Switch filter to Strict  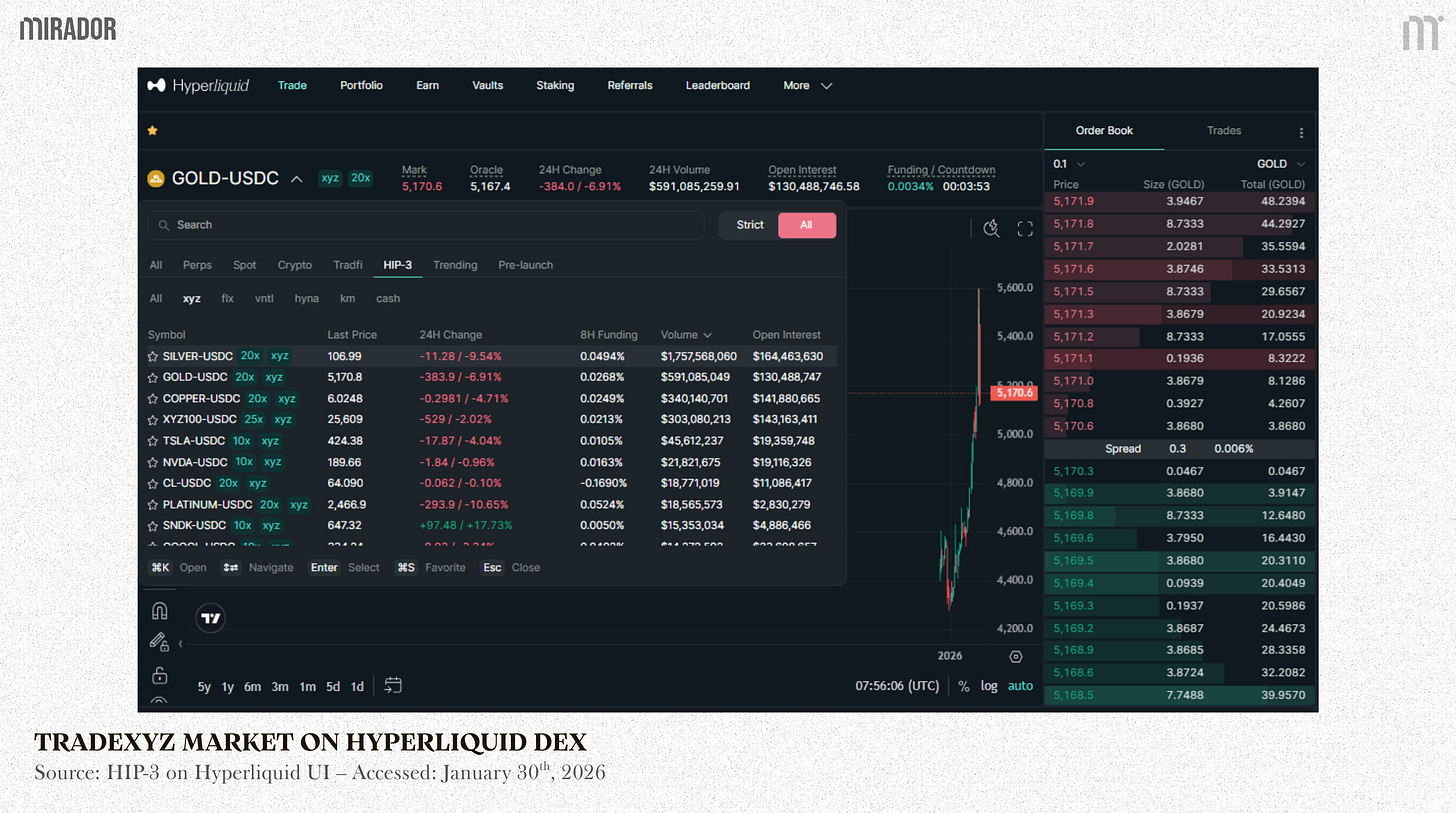[x=750, y=225]
